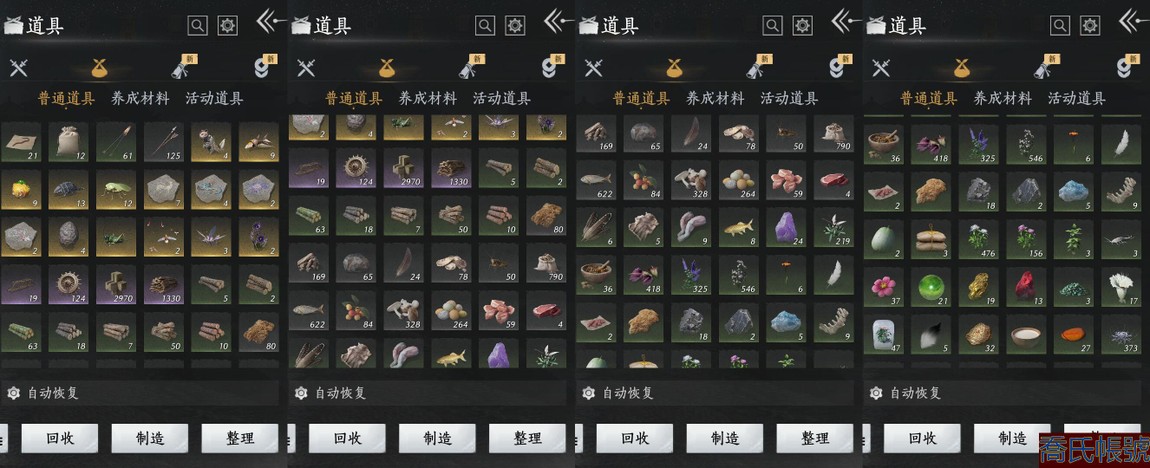Select the green orb item with count 21
1150x468 pixels.
(x=931, y=288)
